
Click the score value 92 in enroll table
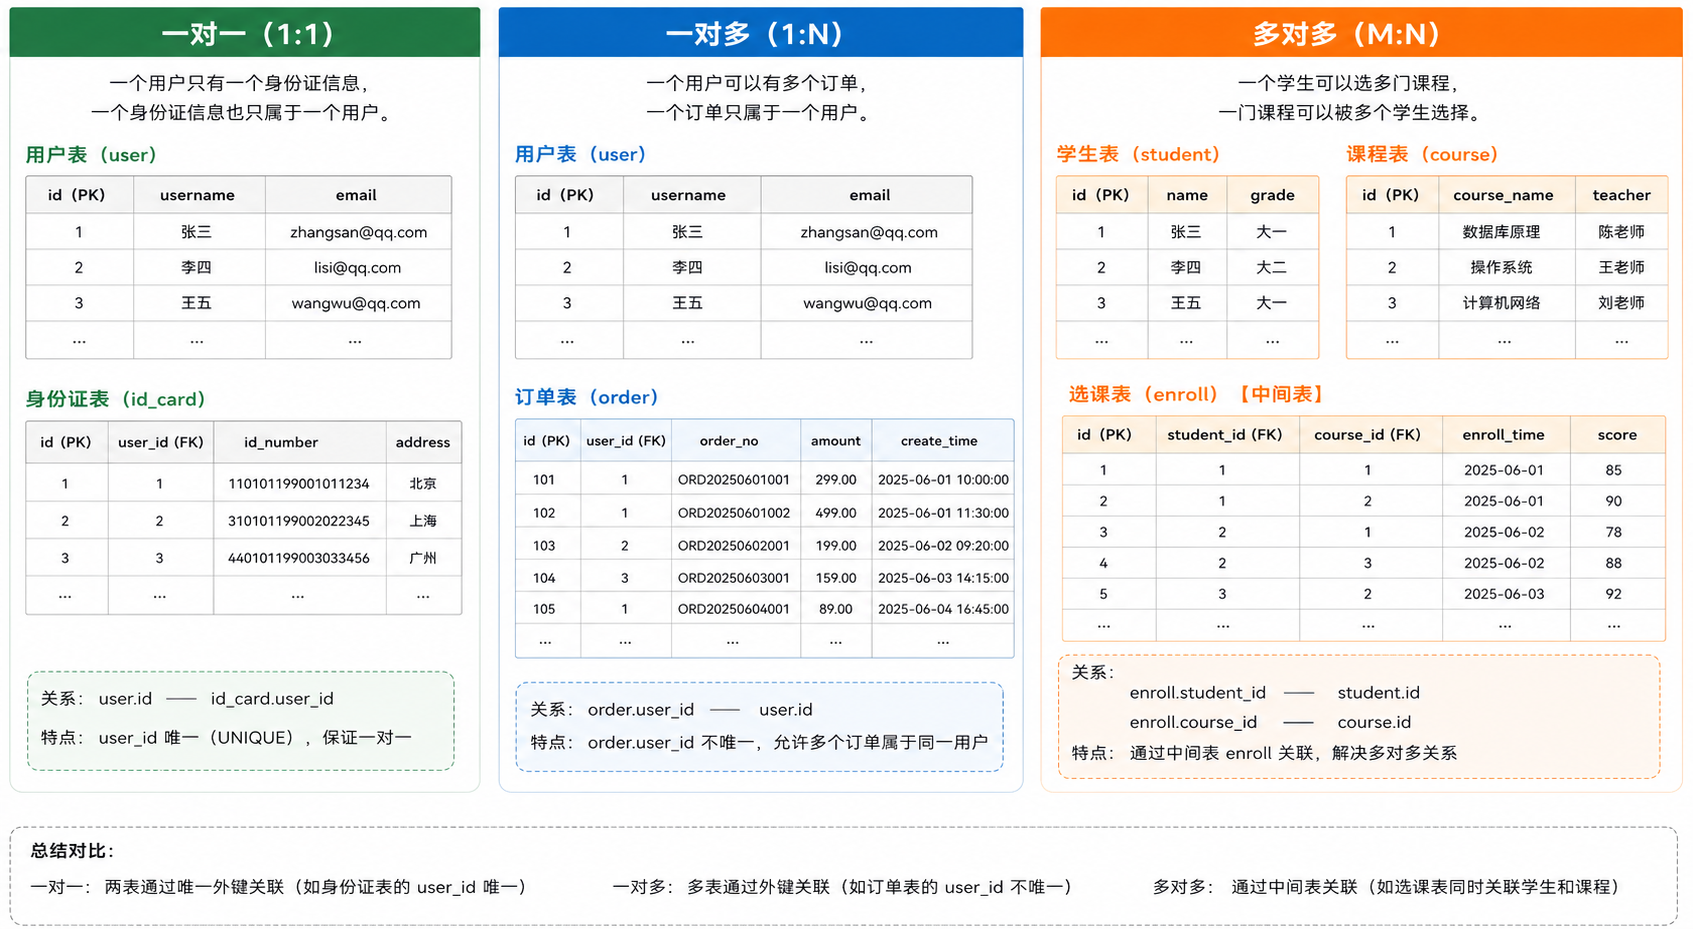tap(1613, 594)
